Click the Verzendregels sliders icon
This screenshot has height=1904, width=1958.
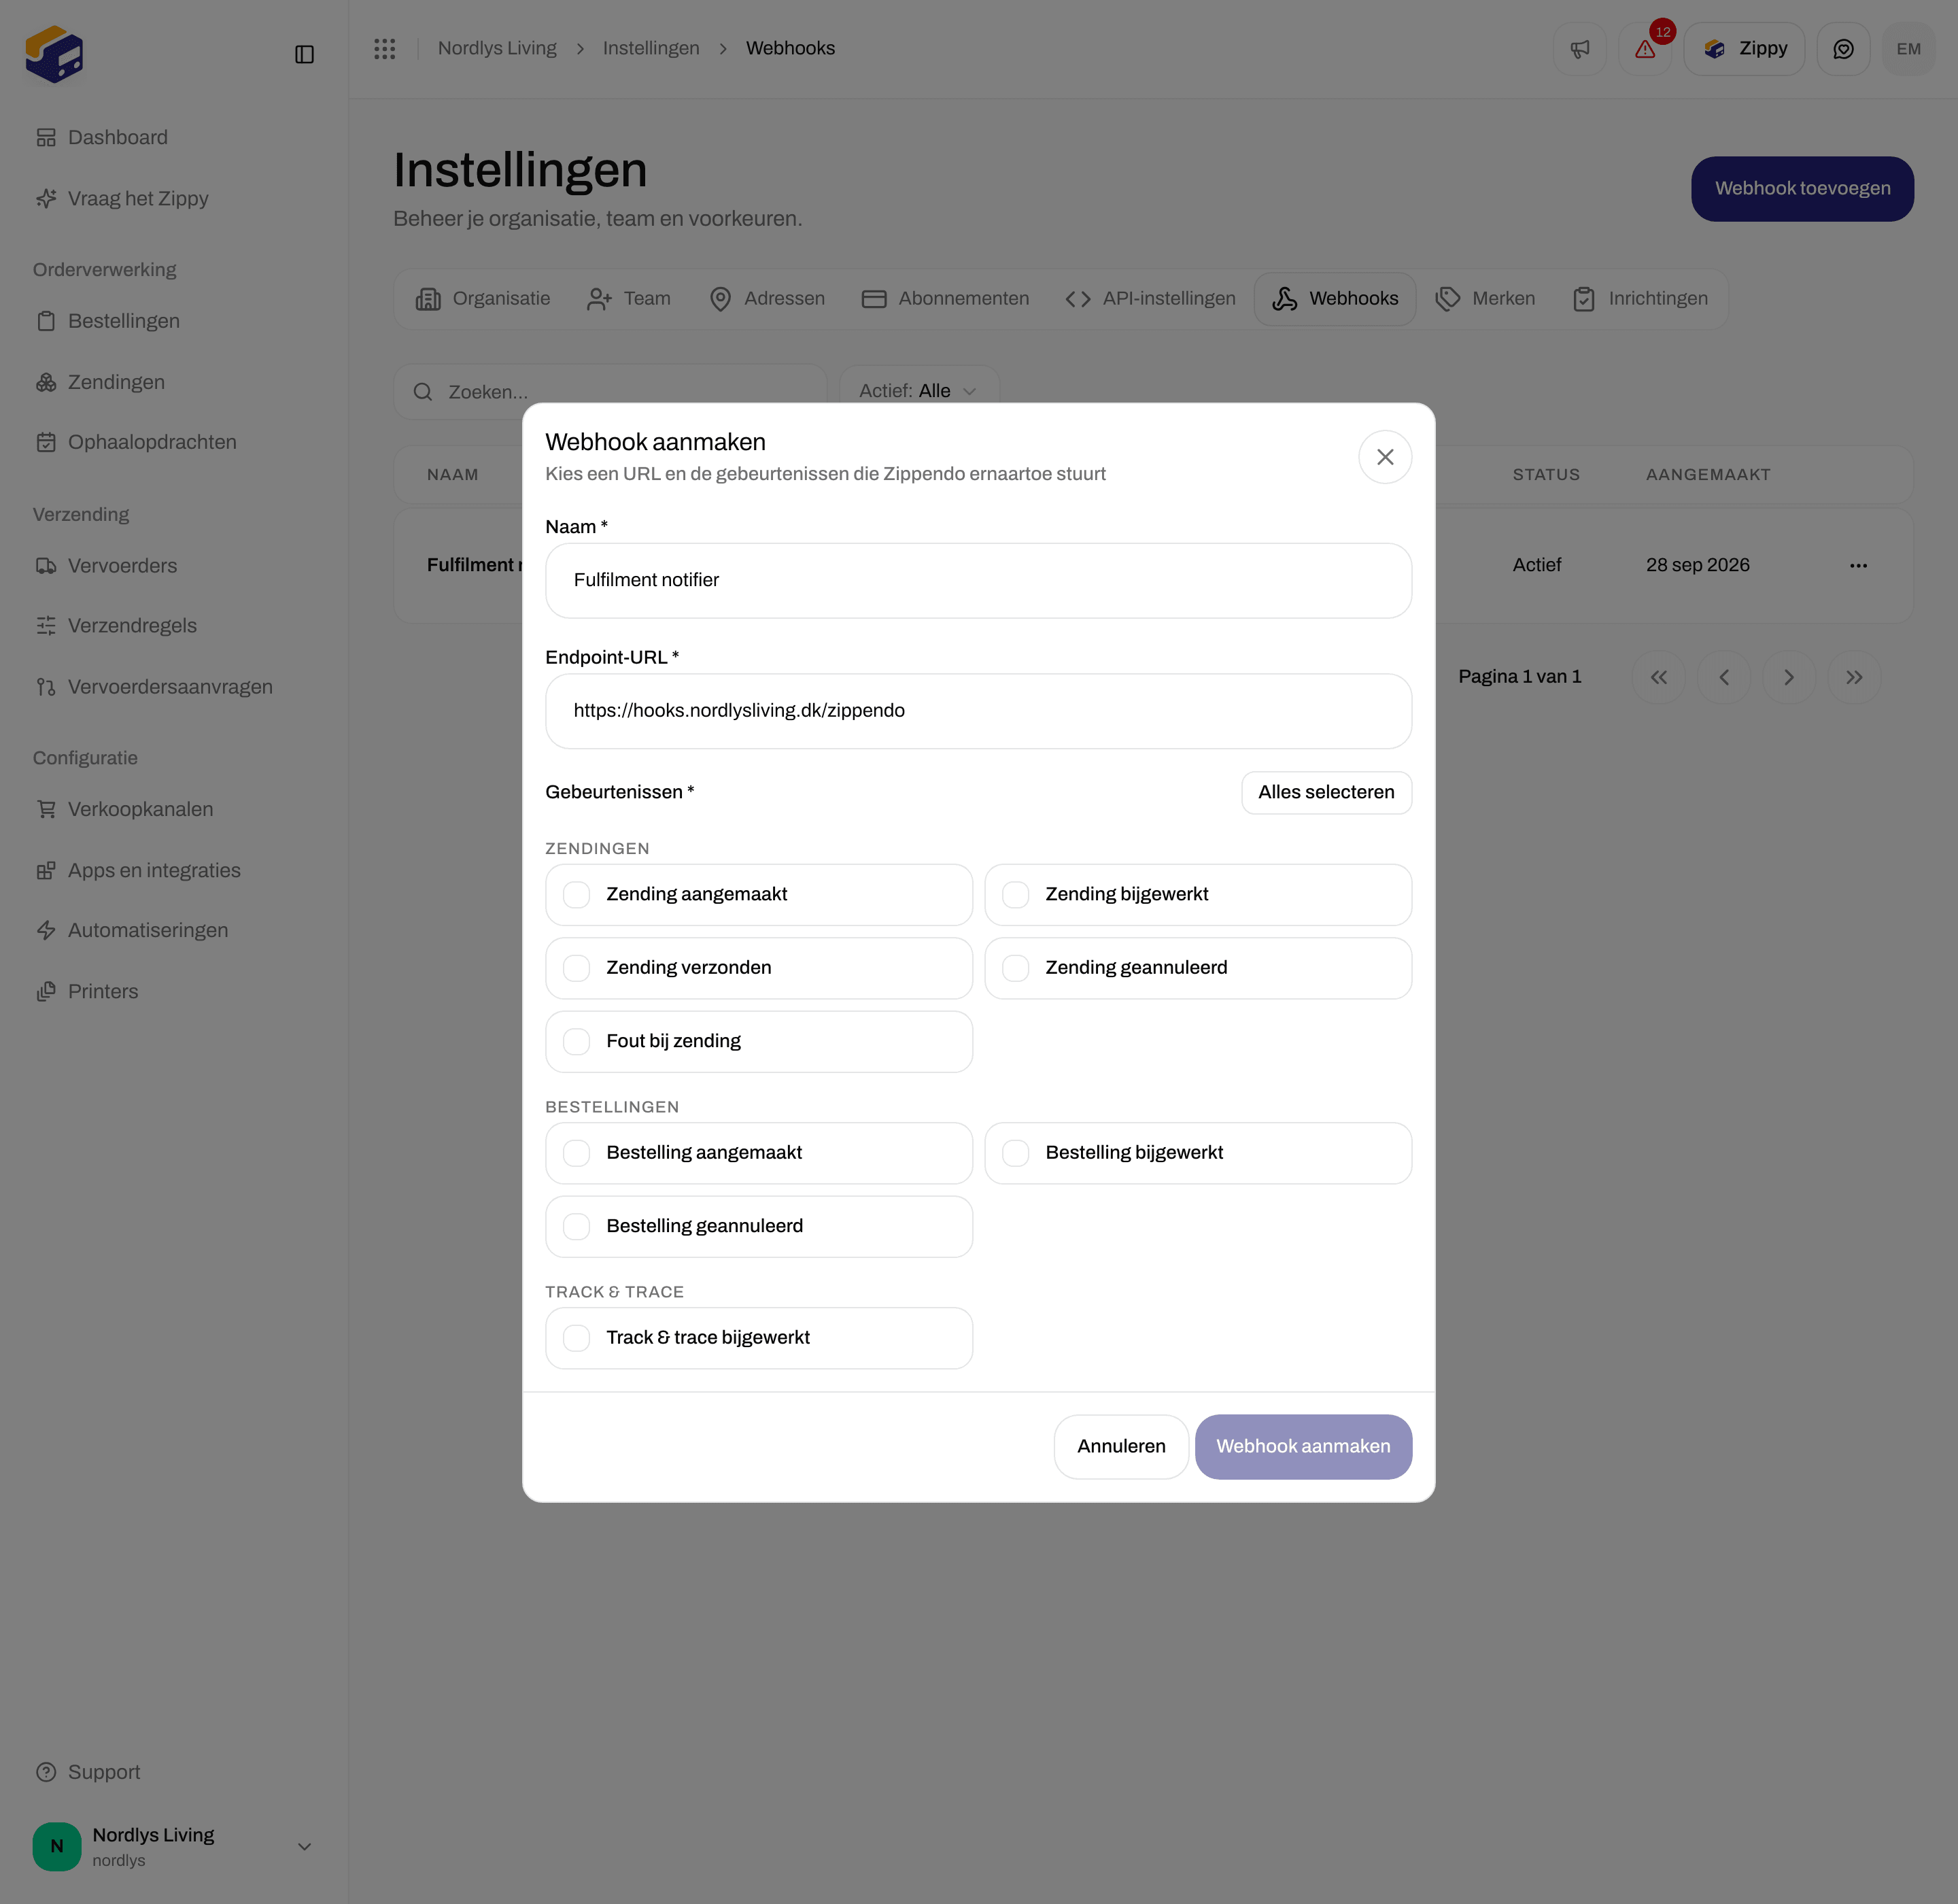coord(46,626)
